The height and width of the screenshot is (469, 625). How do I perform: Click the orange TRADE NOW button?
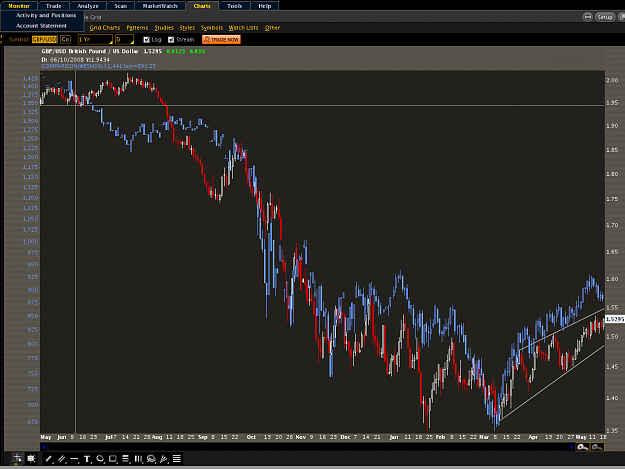[221, 39]
